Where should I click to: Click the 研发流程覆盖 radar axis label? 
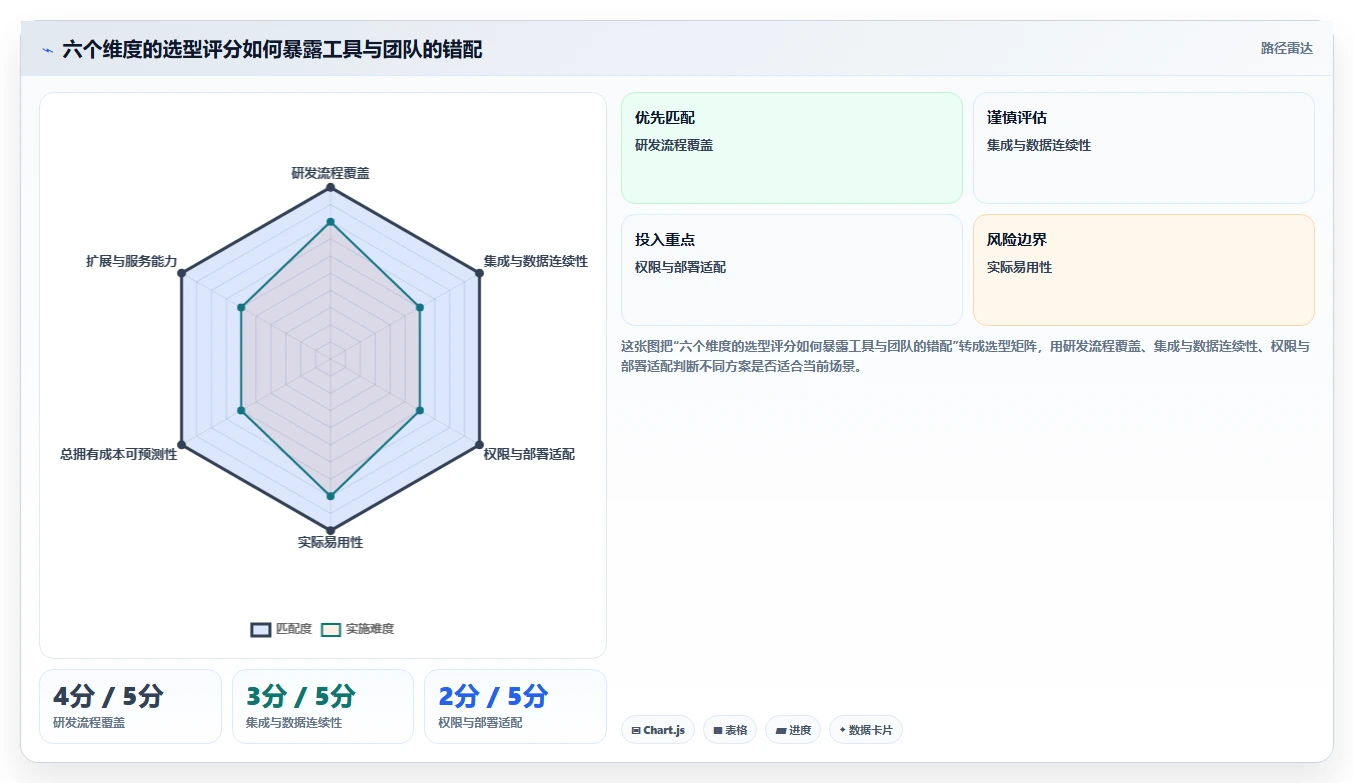330,173
